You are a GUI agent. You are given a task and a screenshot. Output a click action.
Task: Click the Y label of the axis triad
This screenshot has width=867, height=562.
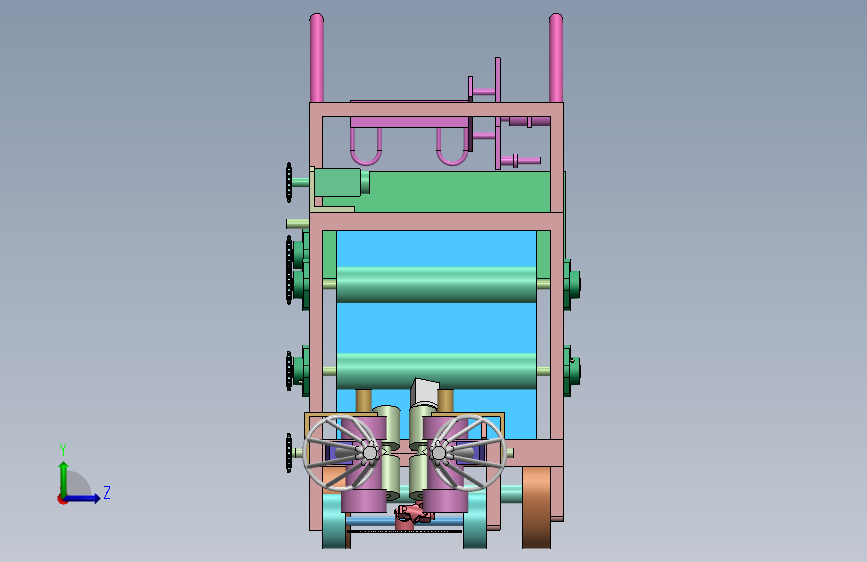[63, 450]
